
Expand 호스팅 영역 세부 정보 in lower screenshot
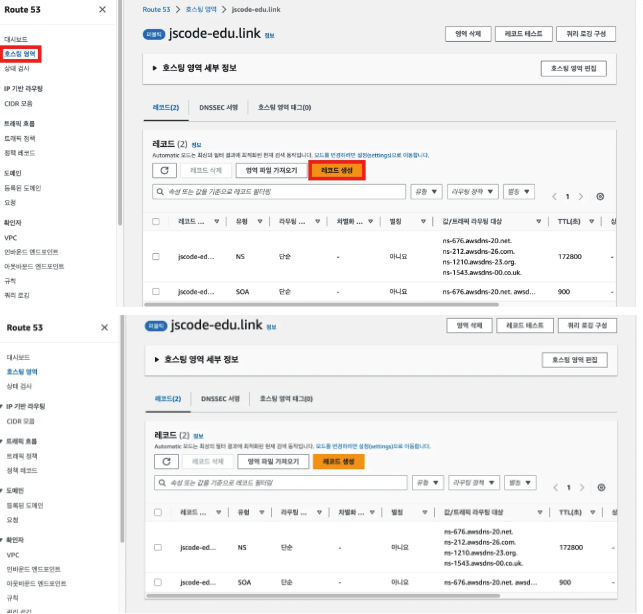(157, 360)
